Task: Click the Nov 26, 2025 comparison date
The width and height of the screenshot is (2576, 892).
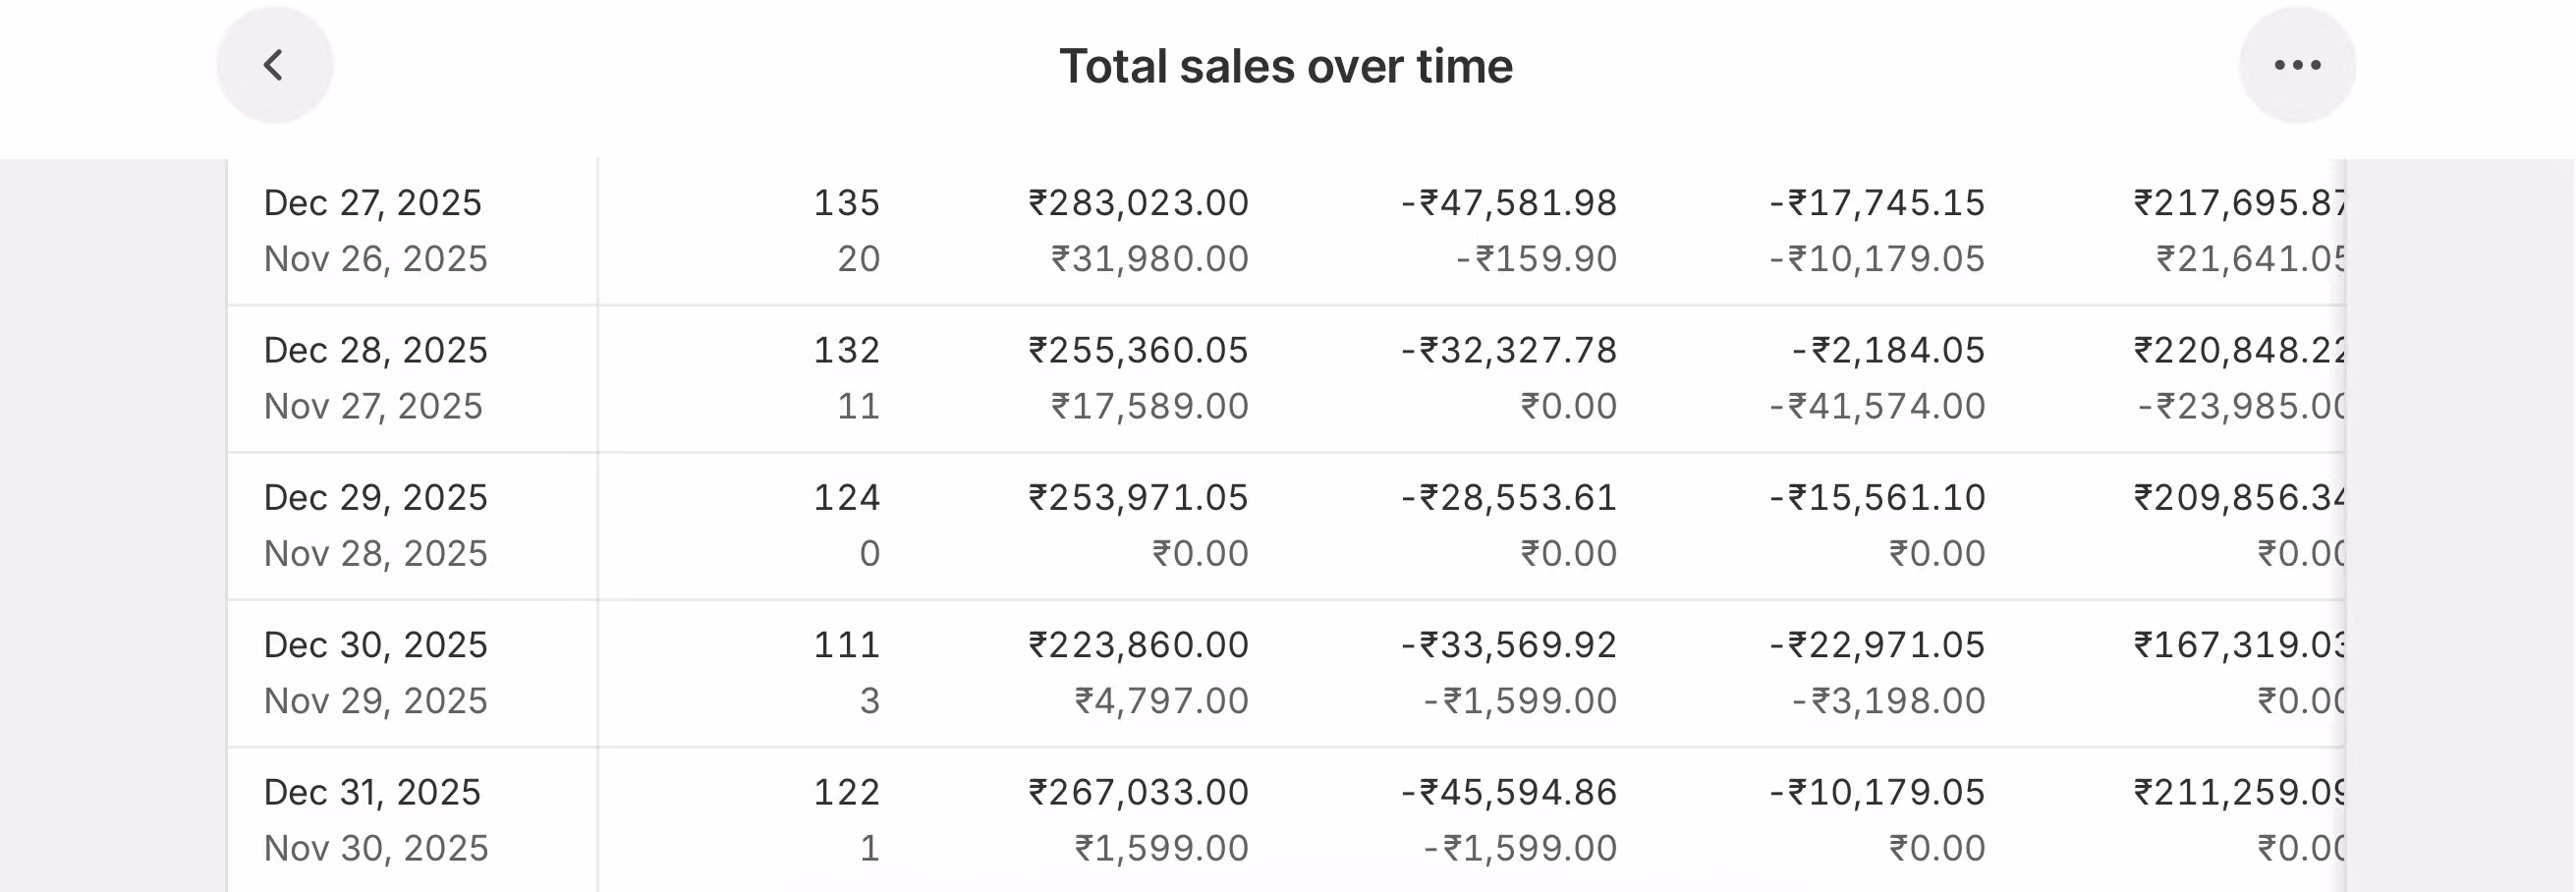Action: (x=375, y=259)
